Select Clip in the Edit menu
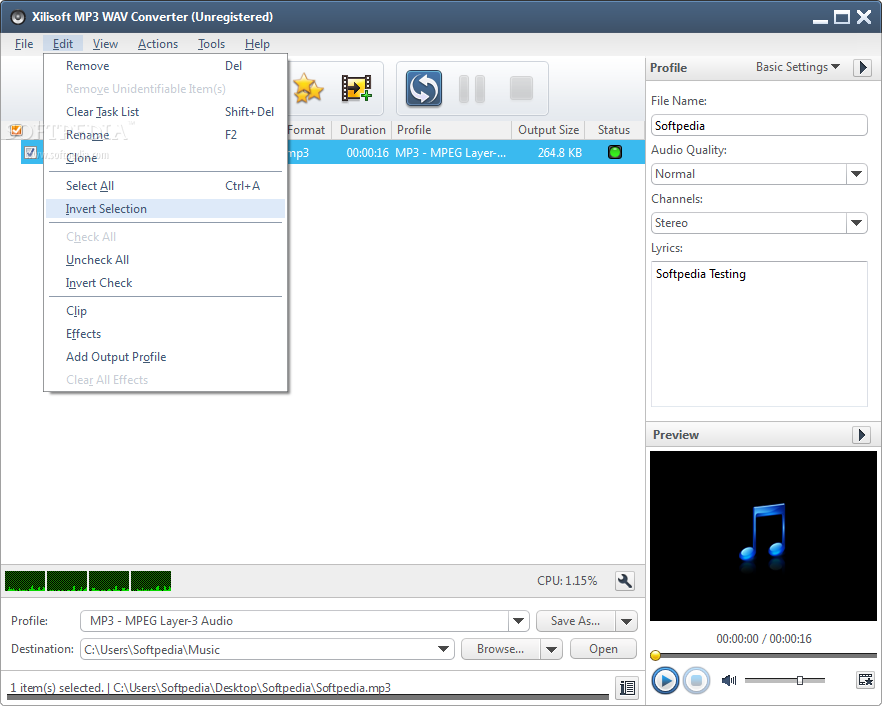The image size is (882, 706). click(165, 311)
